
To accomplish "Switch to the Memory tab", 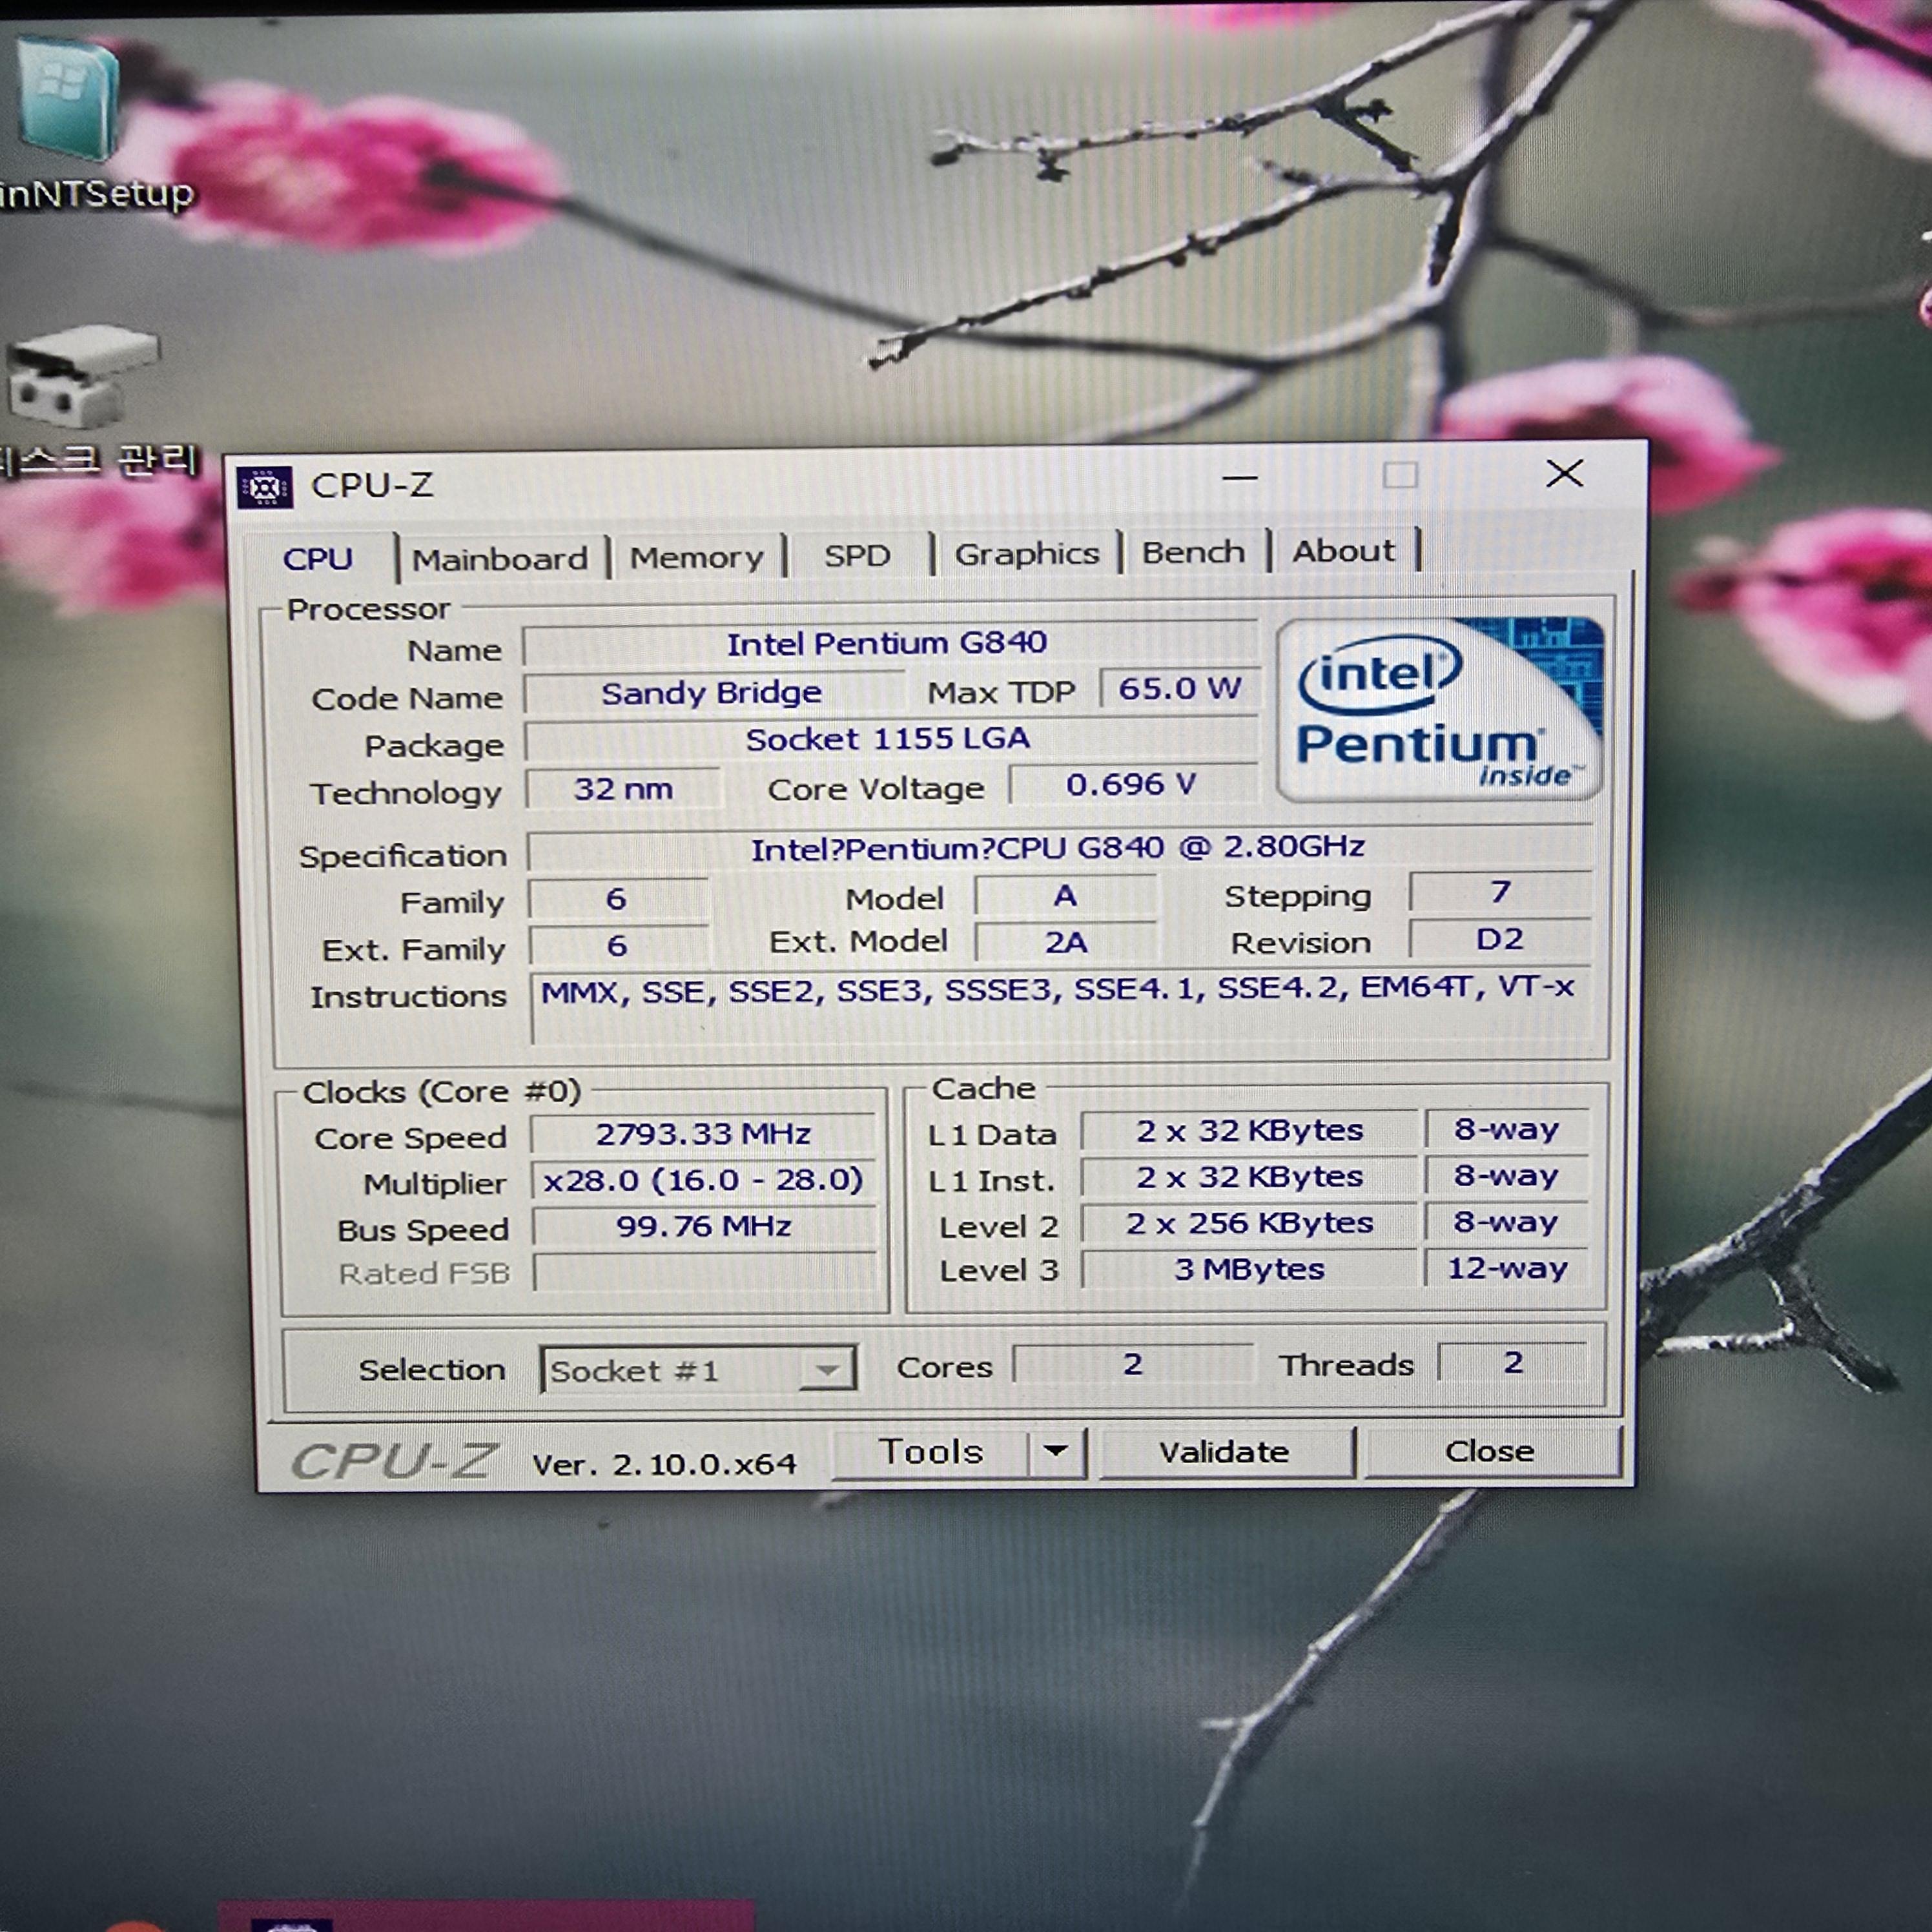I will [x=696, y=557].
